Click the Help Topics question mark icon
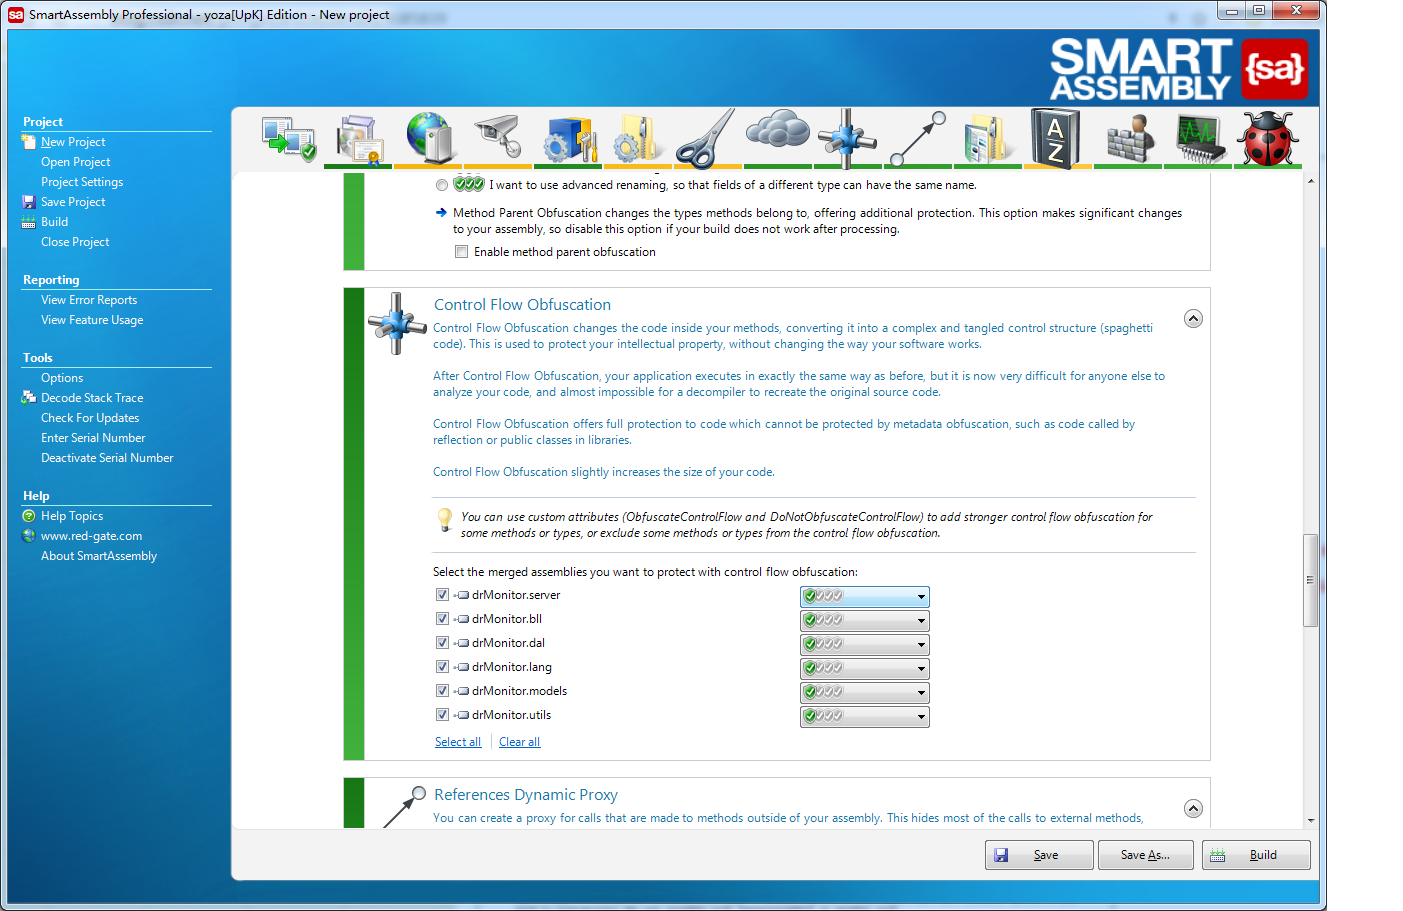Screen dimensions: 1403x911 coord(28,516)
